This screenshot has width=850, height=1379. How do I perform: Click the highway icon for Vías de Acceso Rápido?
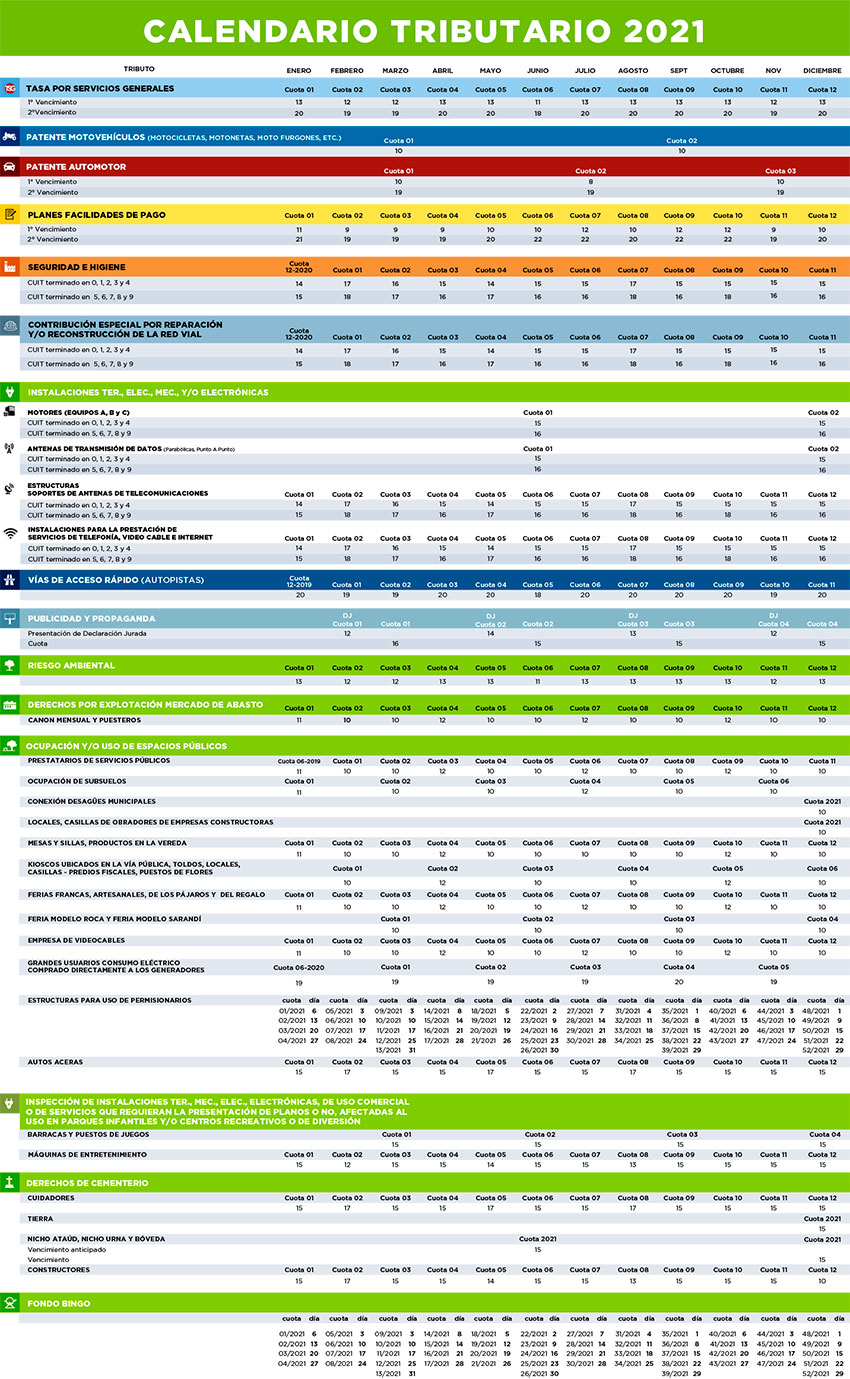pos(9,579)
